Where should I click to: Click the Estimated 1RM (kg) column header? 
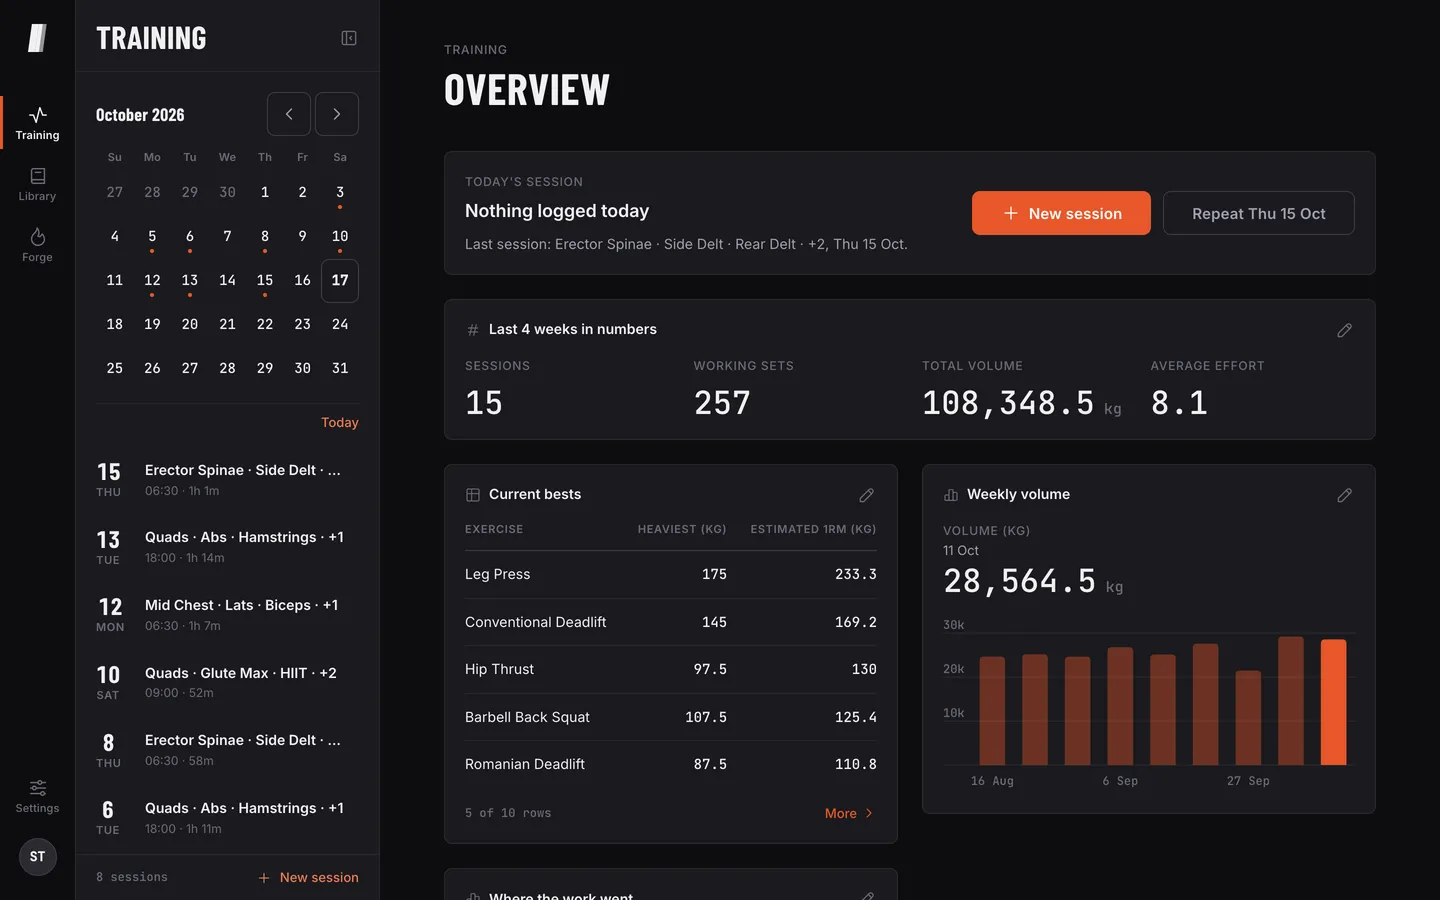(x=813, y=529)
